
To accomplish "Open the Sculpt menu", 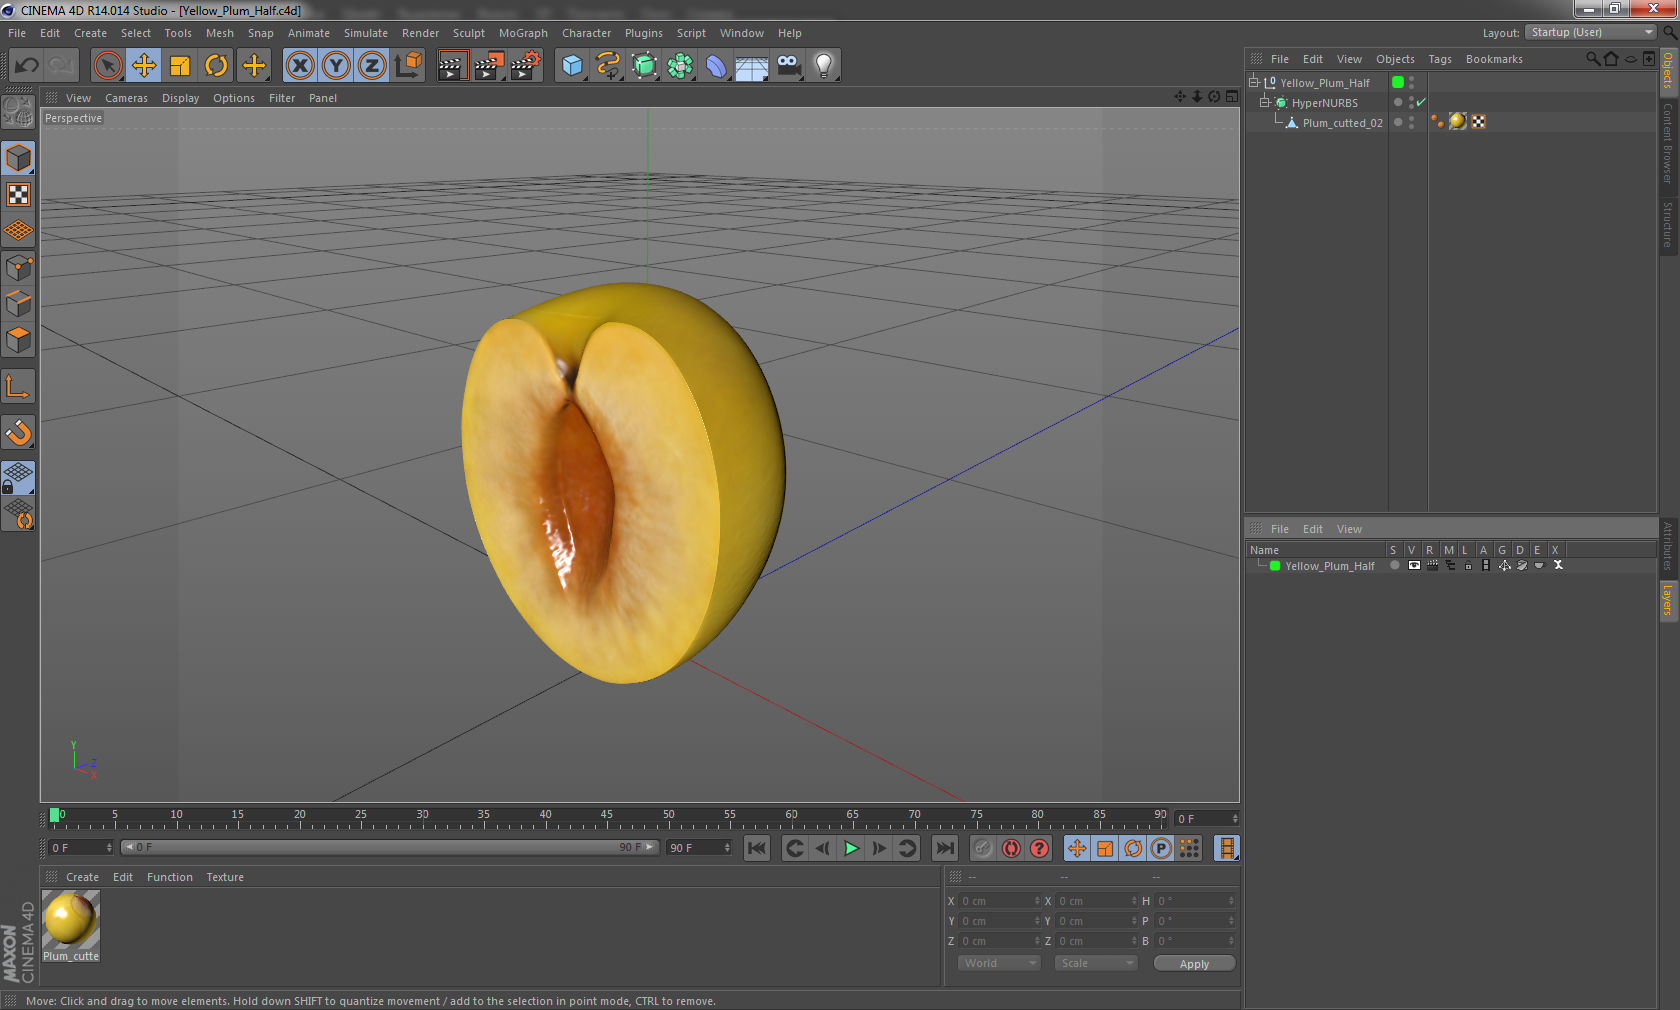I will click(x=468, y=33).
